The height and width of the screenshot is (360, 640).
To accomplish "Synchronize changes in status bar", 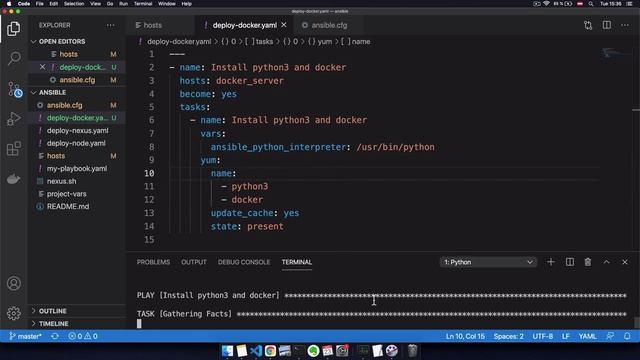I will tap(55, 336).
